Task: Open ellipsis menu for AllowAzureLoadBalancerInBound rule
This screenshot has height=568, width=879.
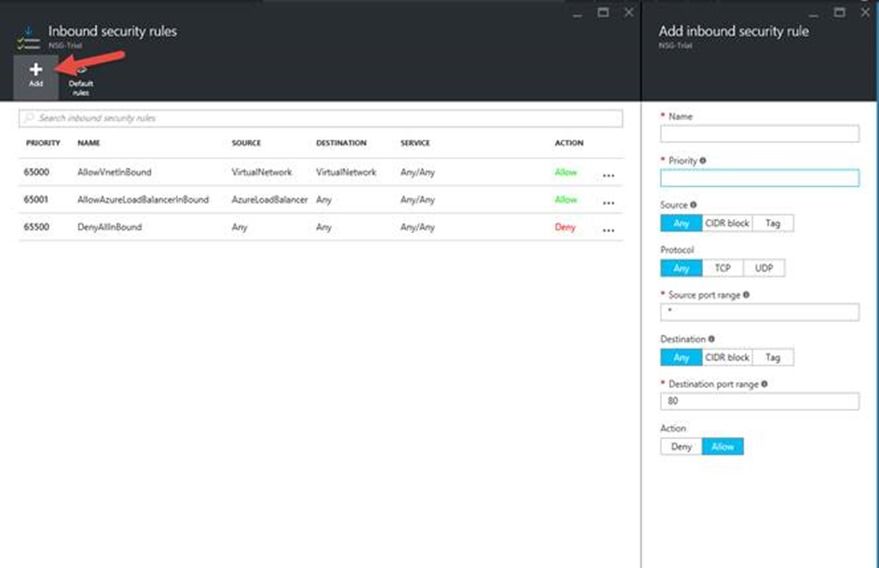Action: pyautogui.click(x=608, y=203)
